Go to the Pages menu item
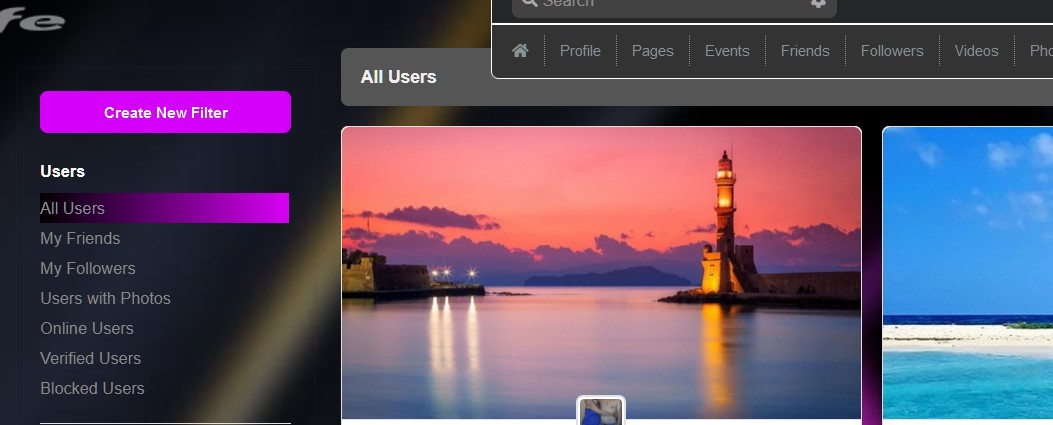The width and height of the screenshot is (1053, 425). tap(653, 51)
